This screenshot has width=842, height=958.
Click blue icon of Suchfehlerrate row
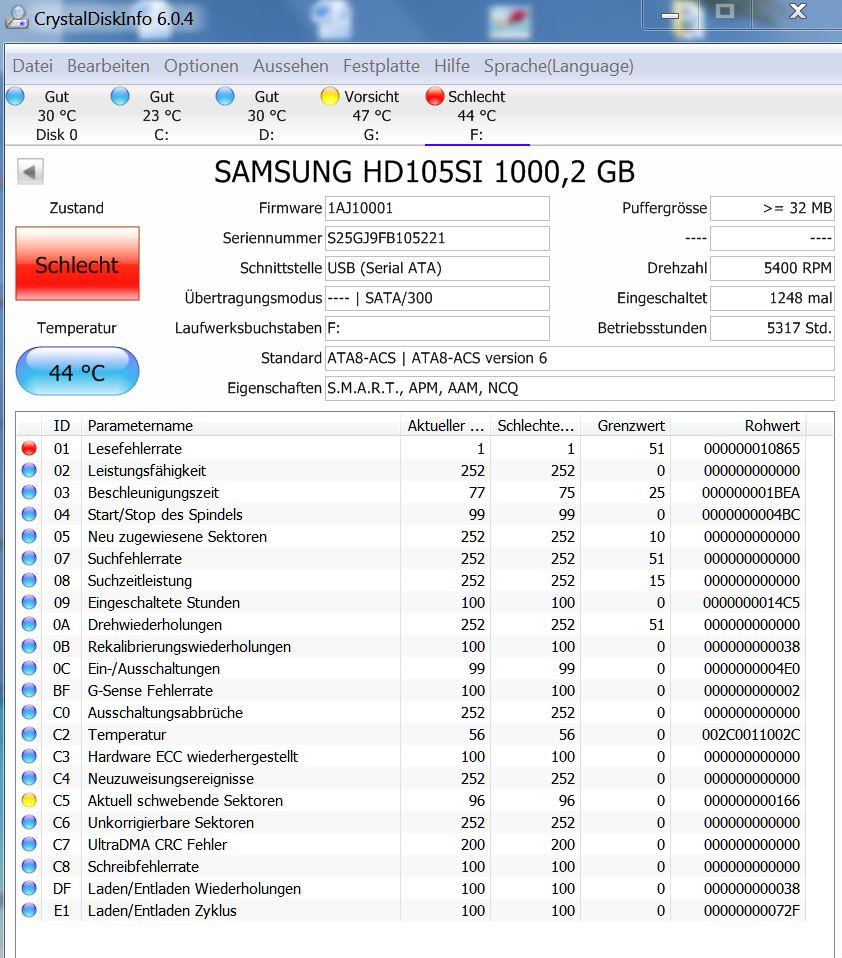29,558
